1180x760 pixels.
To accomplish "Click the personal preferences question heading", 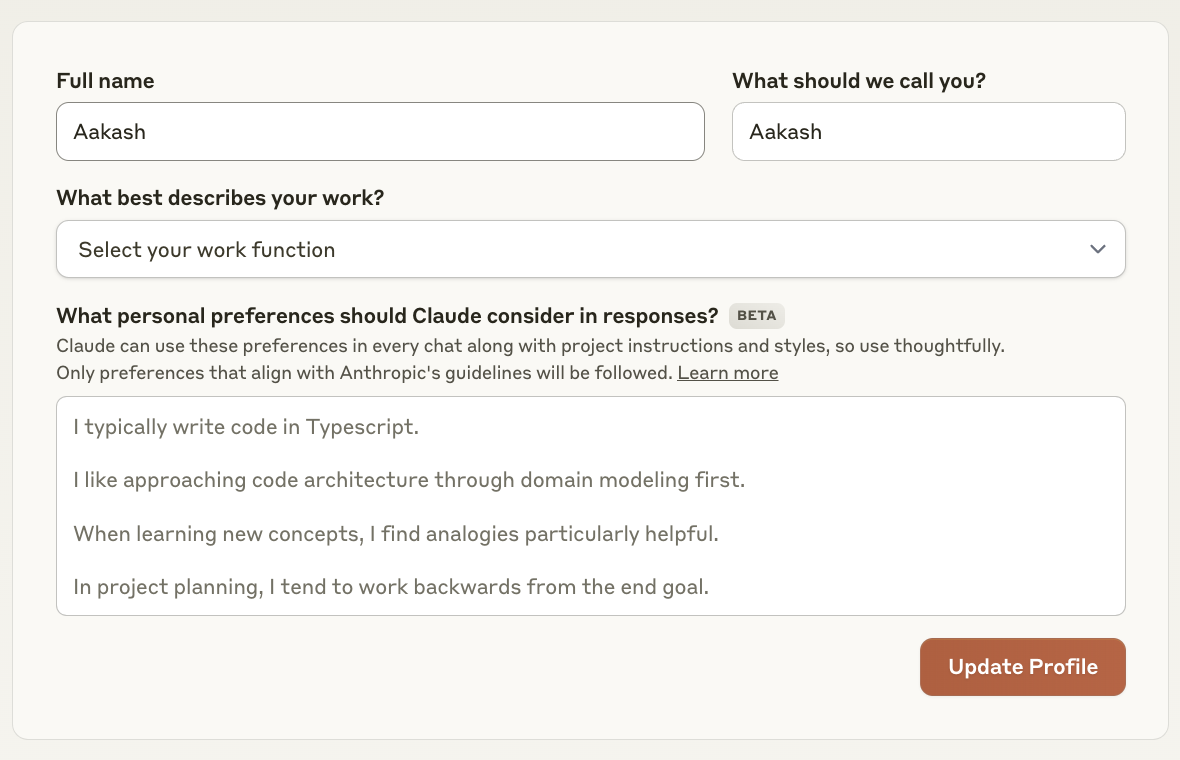I will point(387,316).
